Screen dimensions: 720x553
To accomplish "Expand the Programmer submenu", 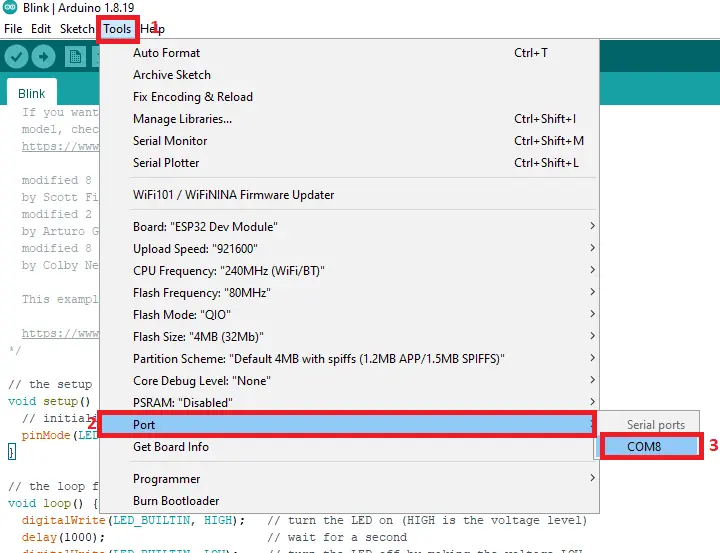I will pyautogui.click(x=349, y=479).
